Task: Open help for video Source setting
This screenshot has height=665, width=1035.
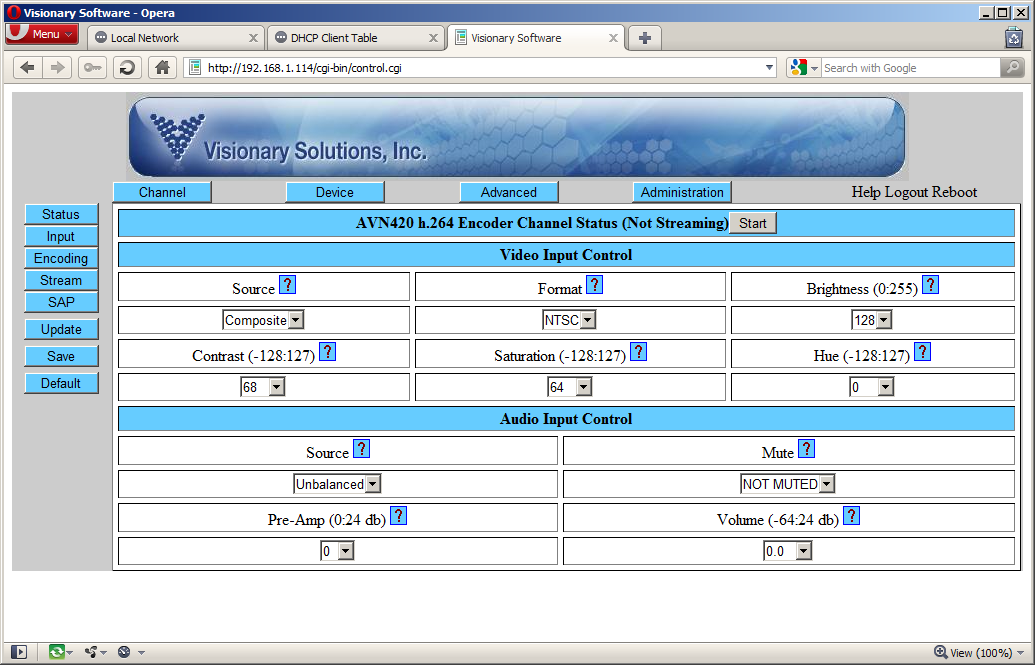Action: (287, 285)
